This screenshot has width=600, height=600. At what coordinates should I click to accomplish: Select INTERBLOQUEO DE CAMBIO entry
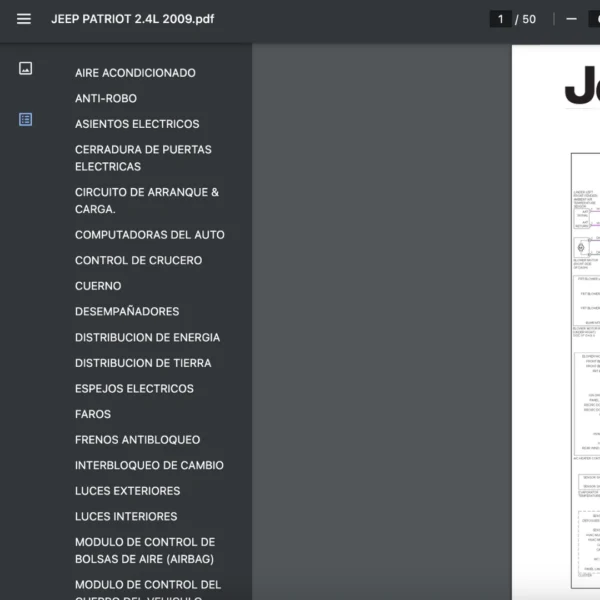tap(149, 465)
